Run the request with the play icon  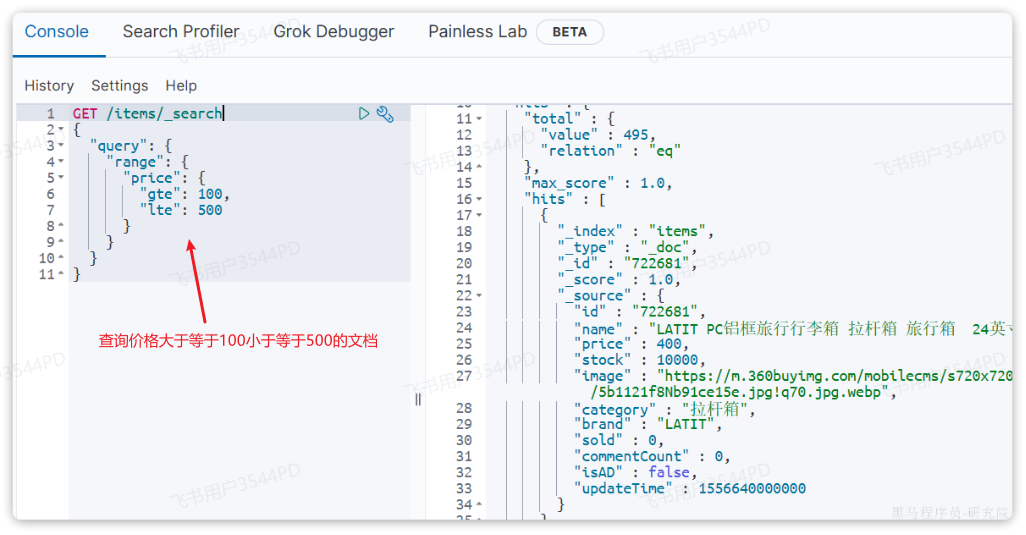364,114
